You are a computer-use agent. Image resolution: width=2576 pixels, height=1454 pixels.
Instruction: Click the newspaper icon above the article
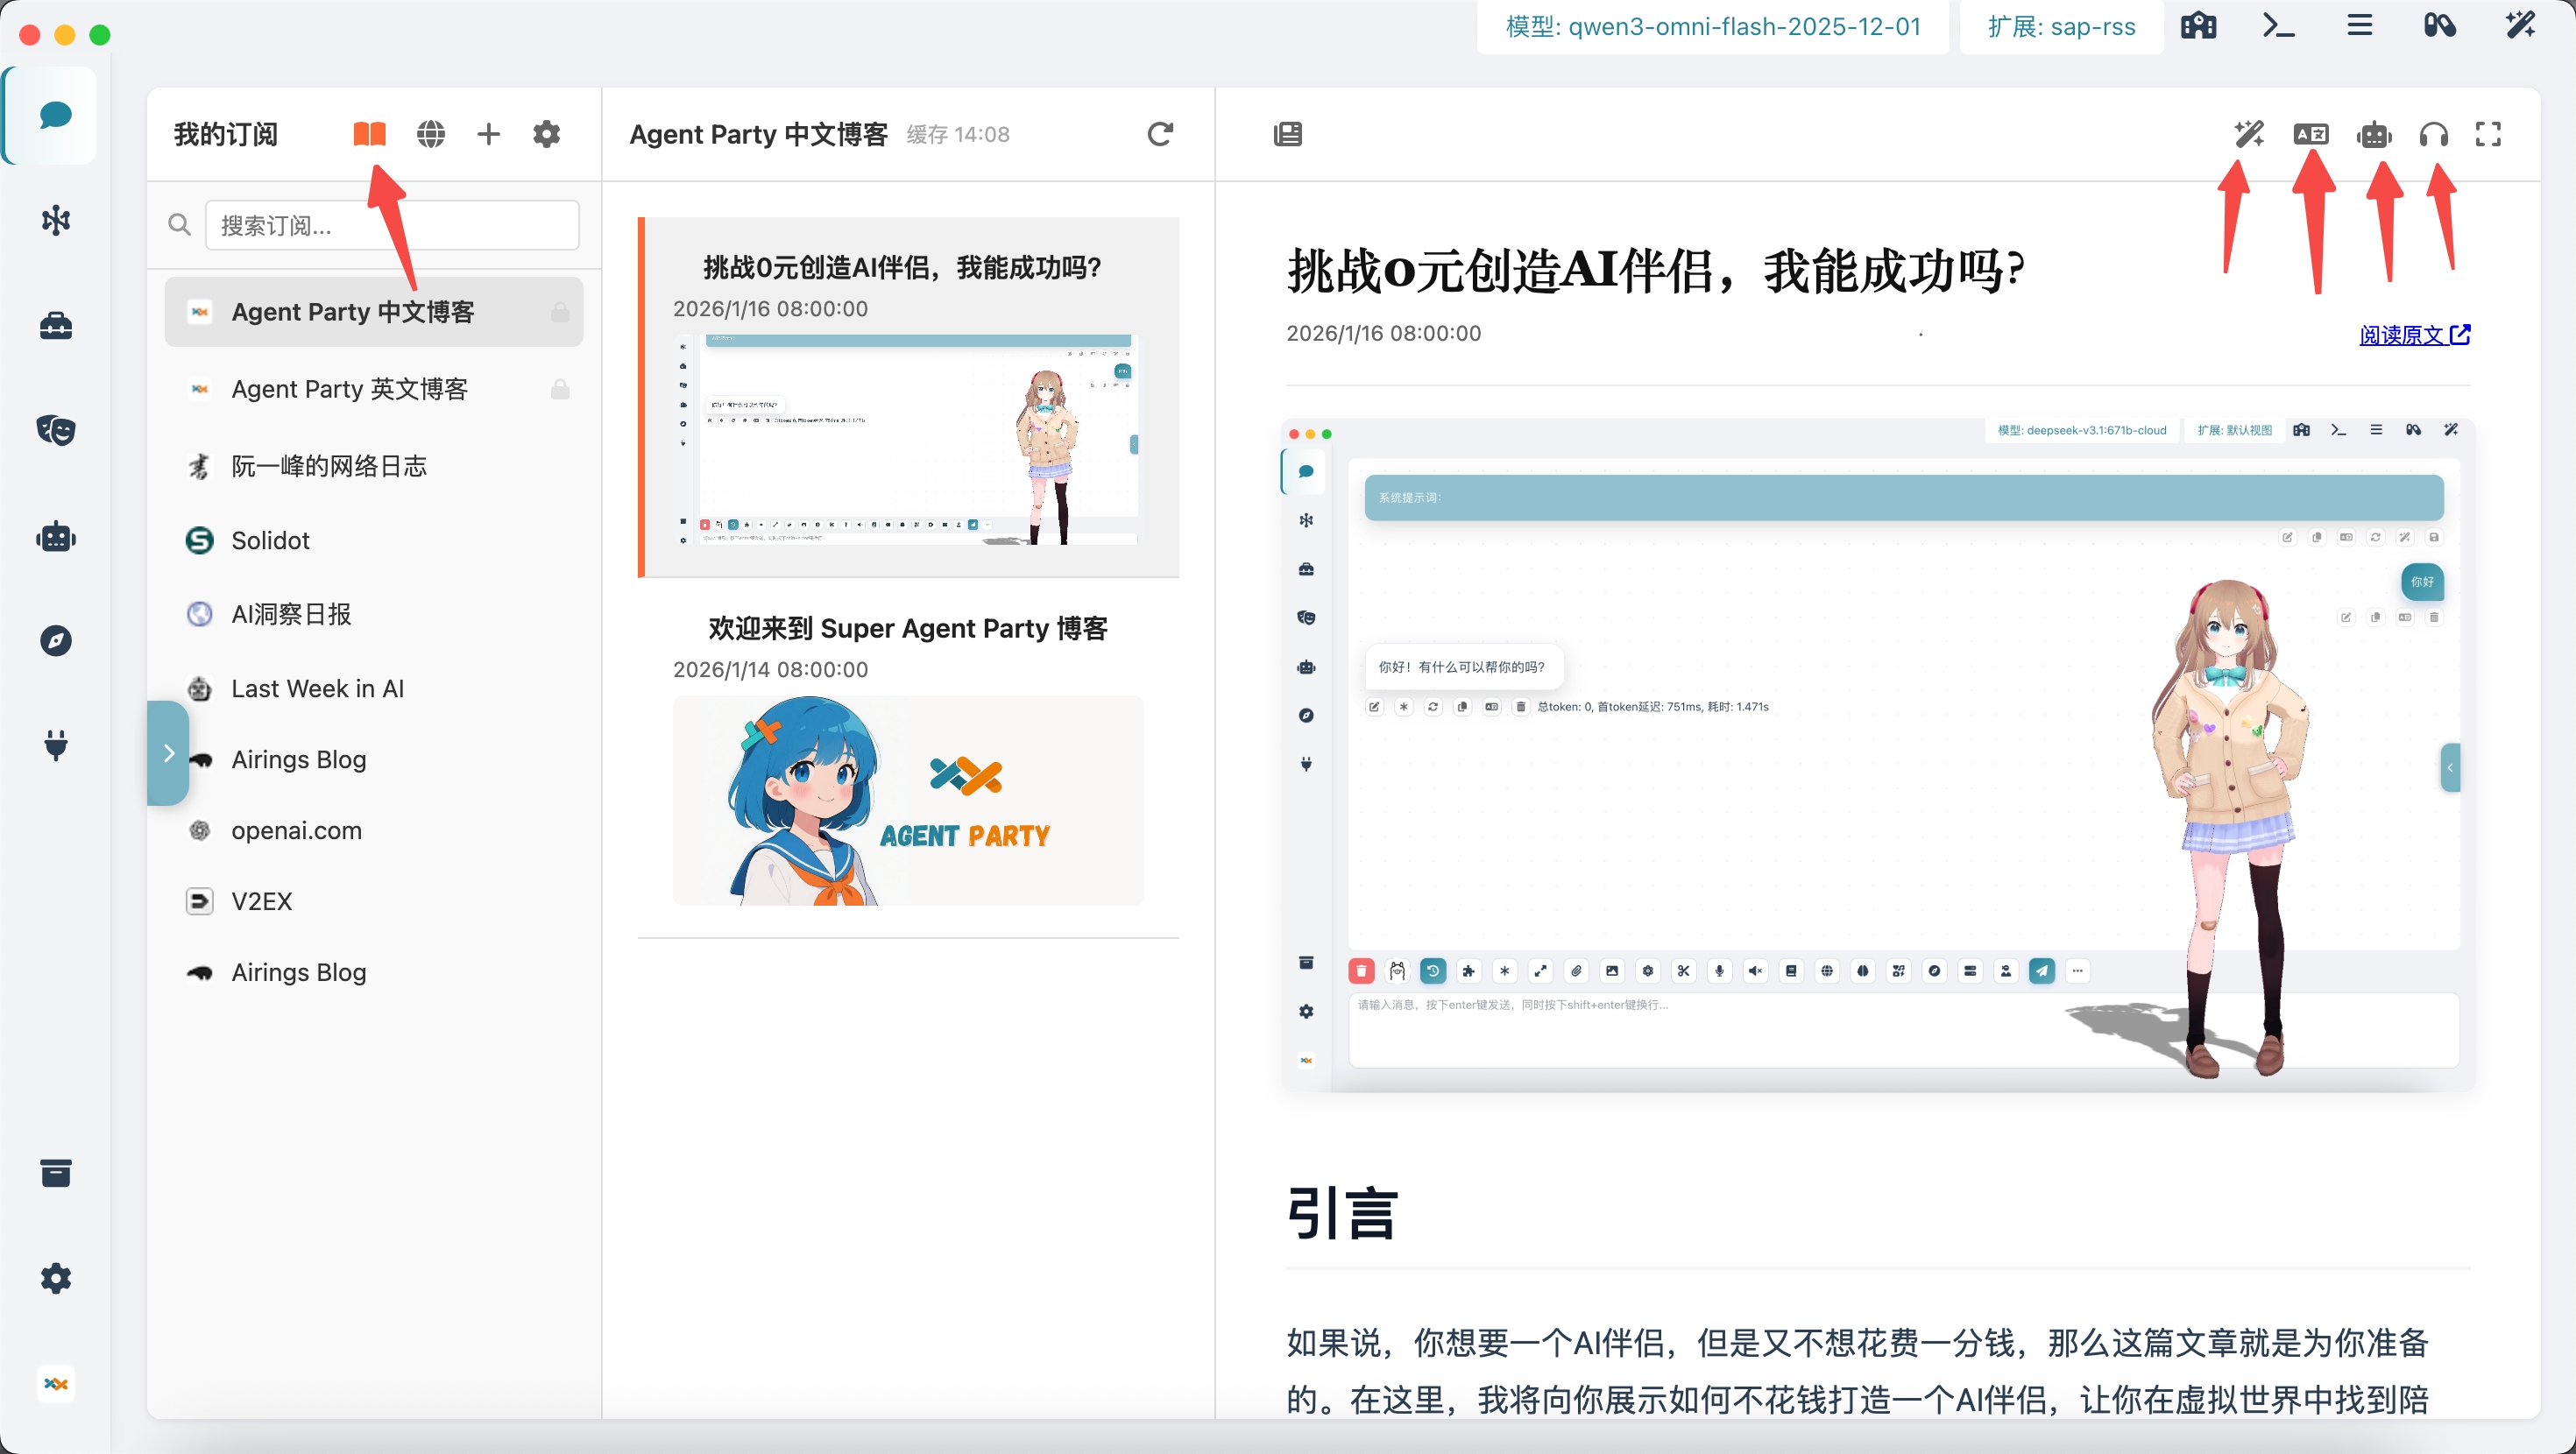pyautogui.click(x=1288, y=134)
